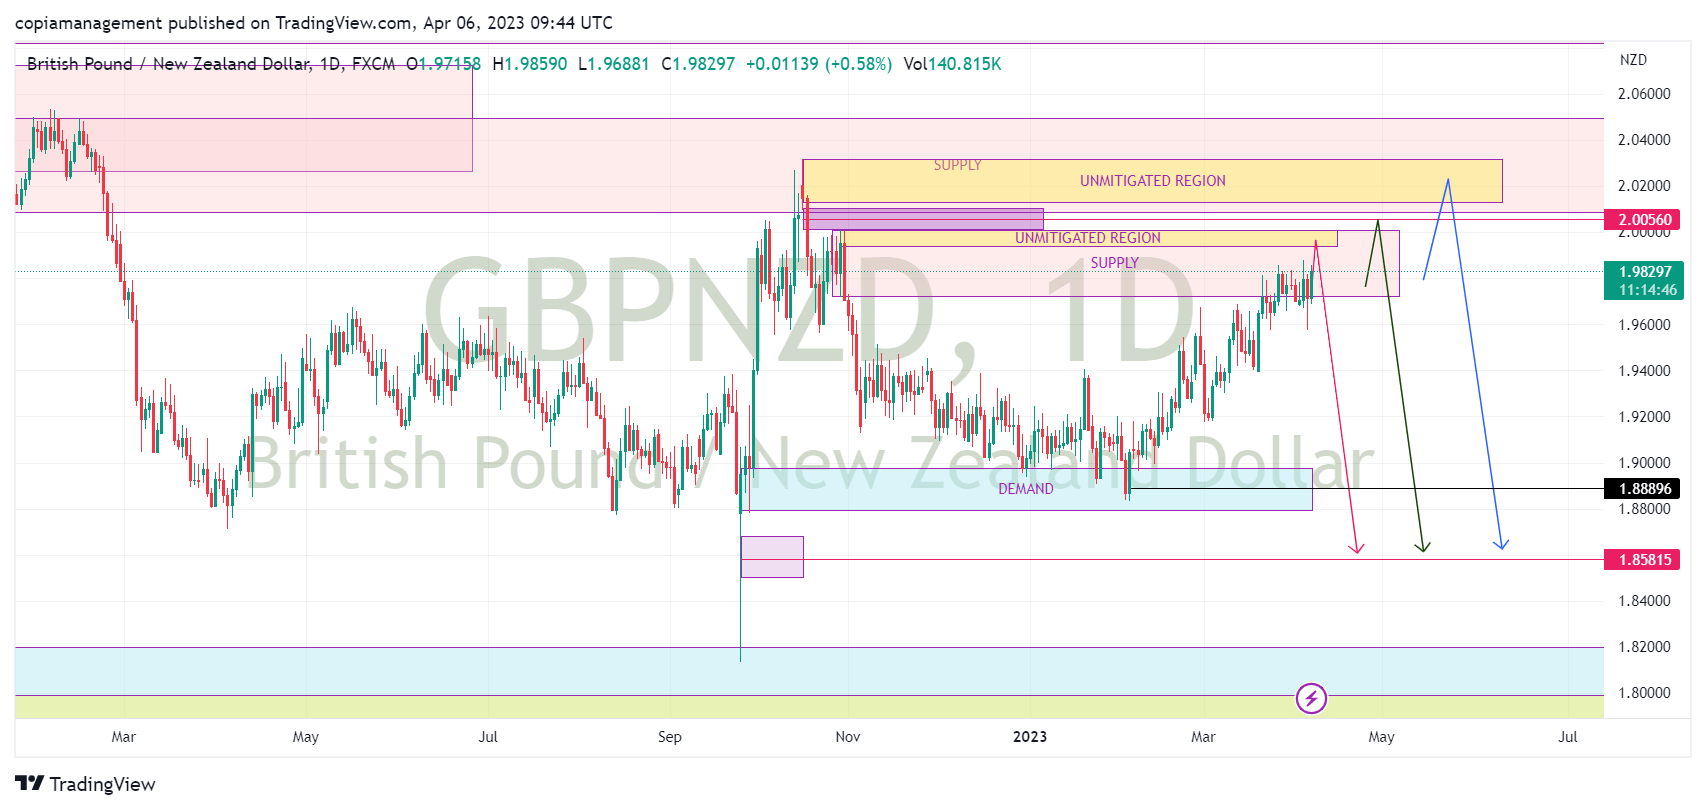The image size is (1706, 810).
Task: Click the SUPPLY label in the pink zone
Action: point(1114,263)
